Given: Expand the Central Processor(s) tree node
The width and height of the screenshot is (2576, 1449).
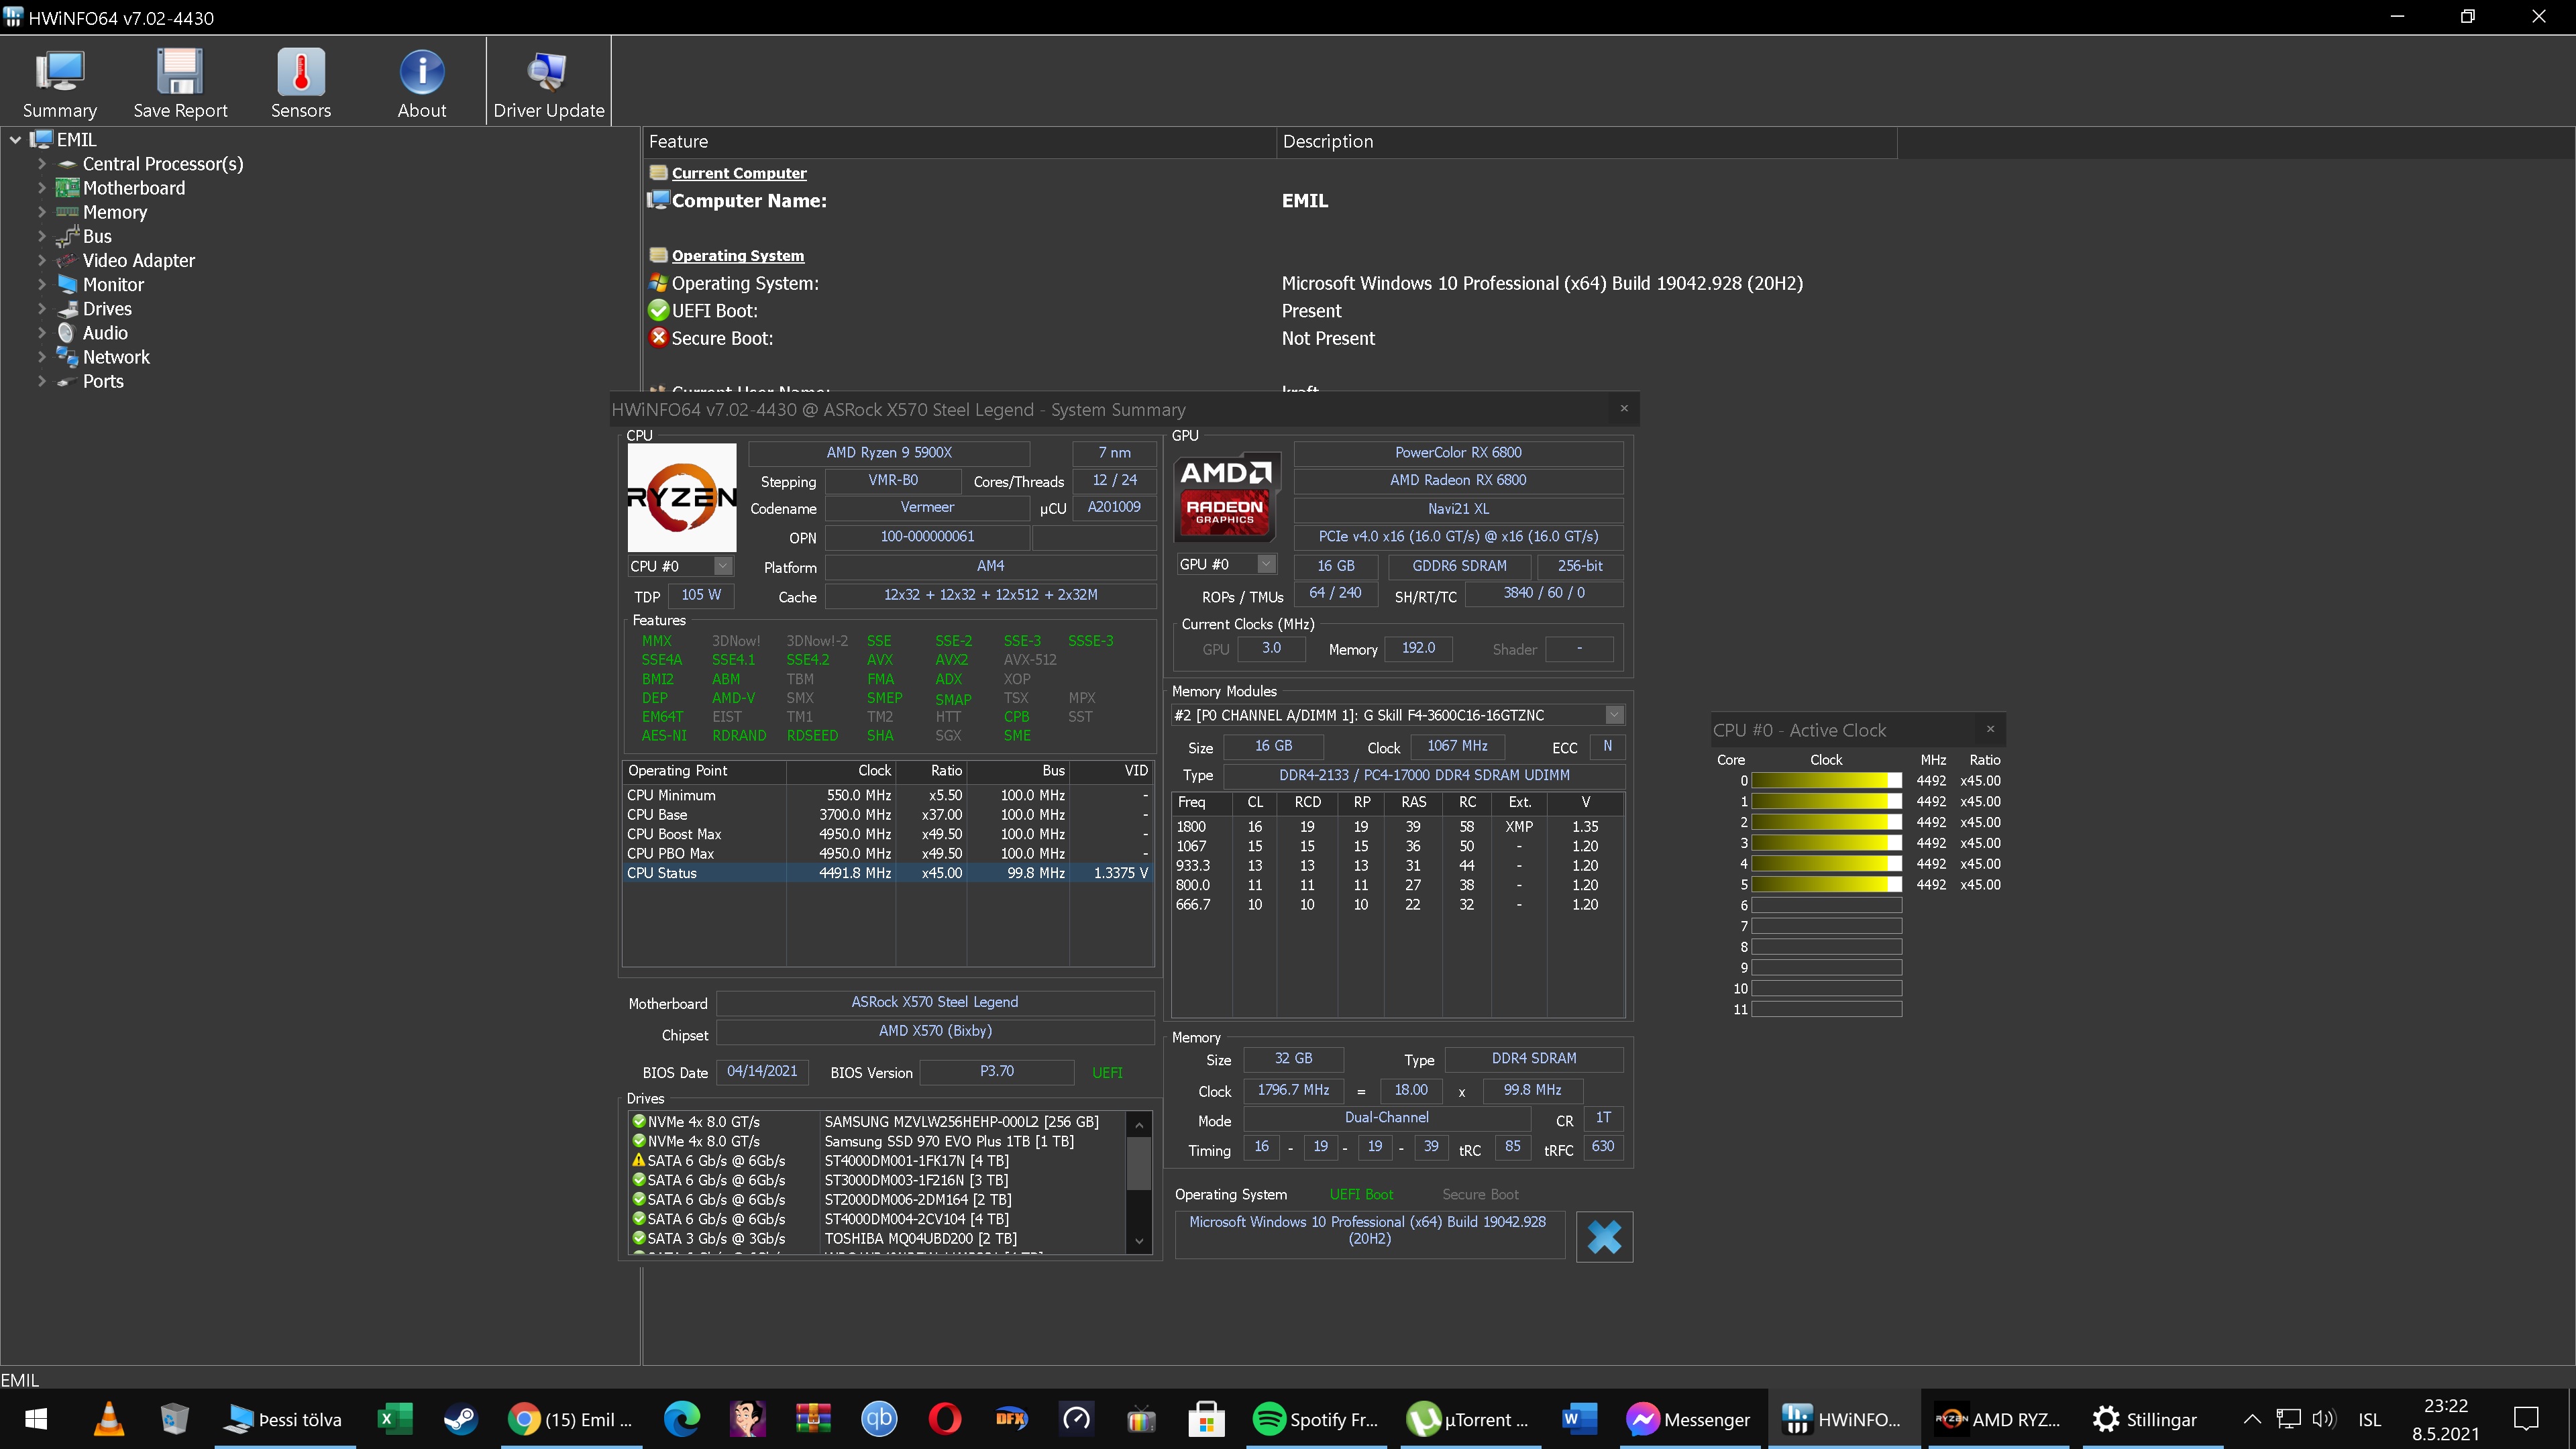Looking at the screenshot, I should (x=42, y=164).
